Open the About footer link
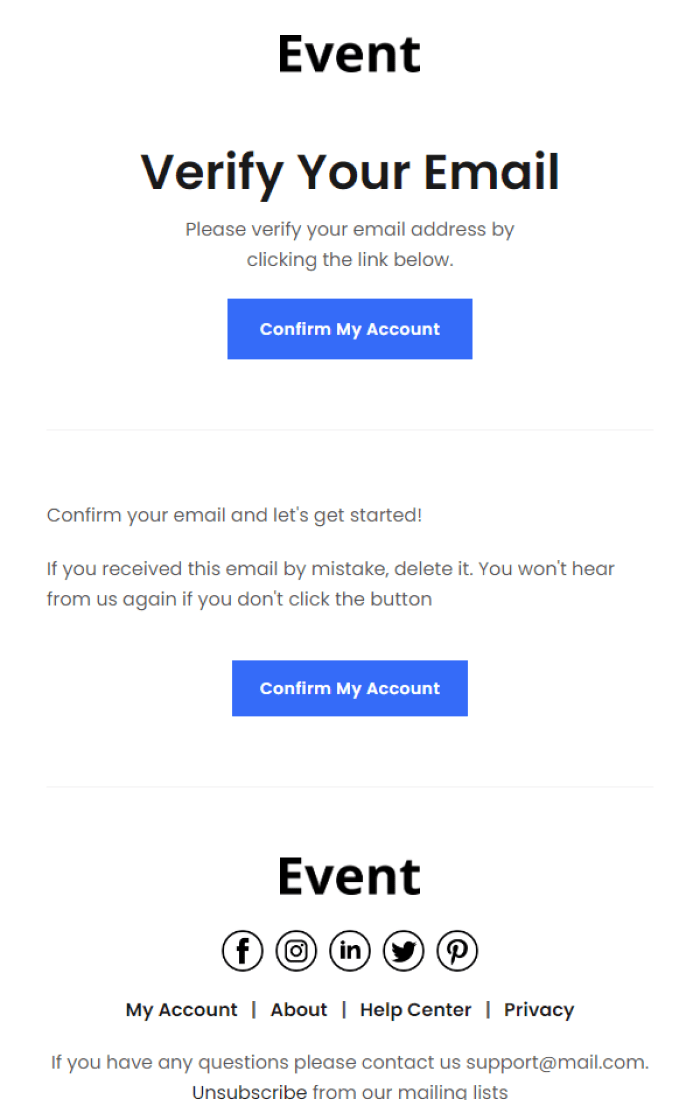 [298, 1010]
